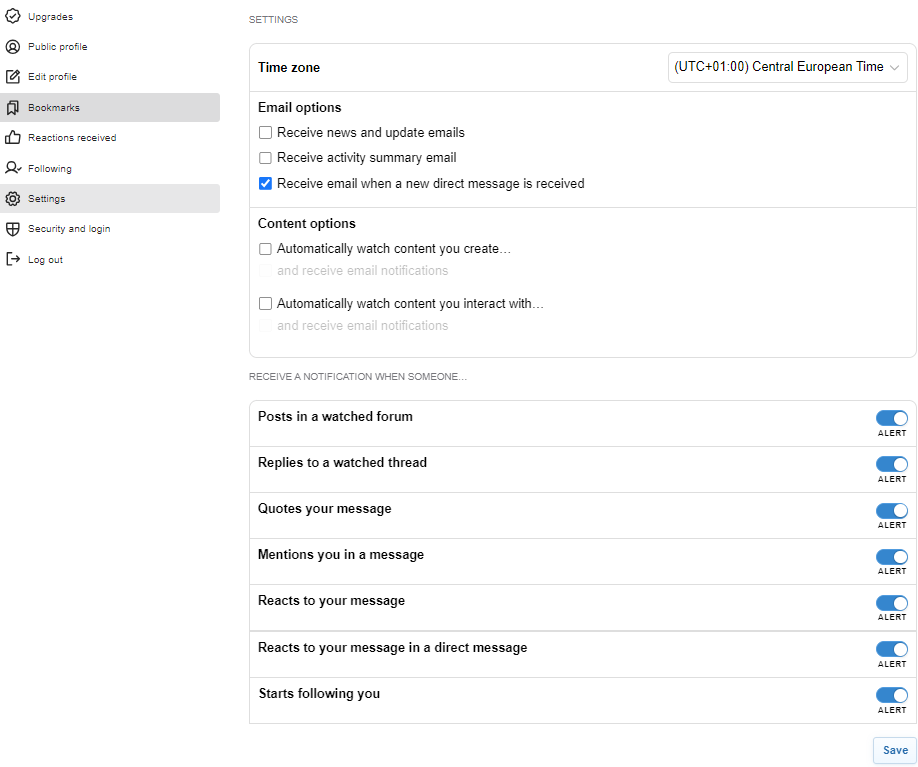The image size is (918, 767).
Task: Enable Receive news and update emails checkbox
Action: (265, 133)
